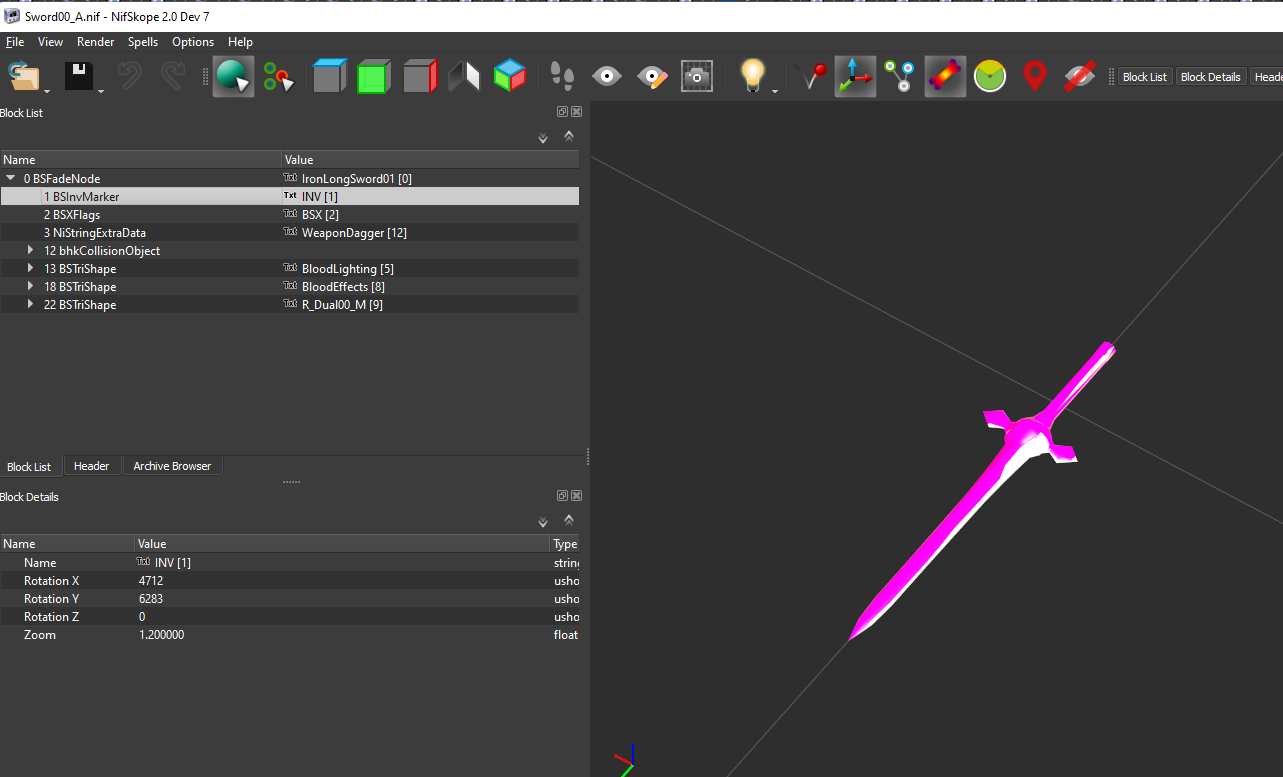Toggle the Show Hidden crossed-eye icon
1283x777 pixels.
[1080, 76]
